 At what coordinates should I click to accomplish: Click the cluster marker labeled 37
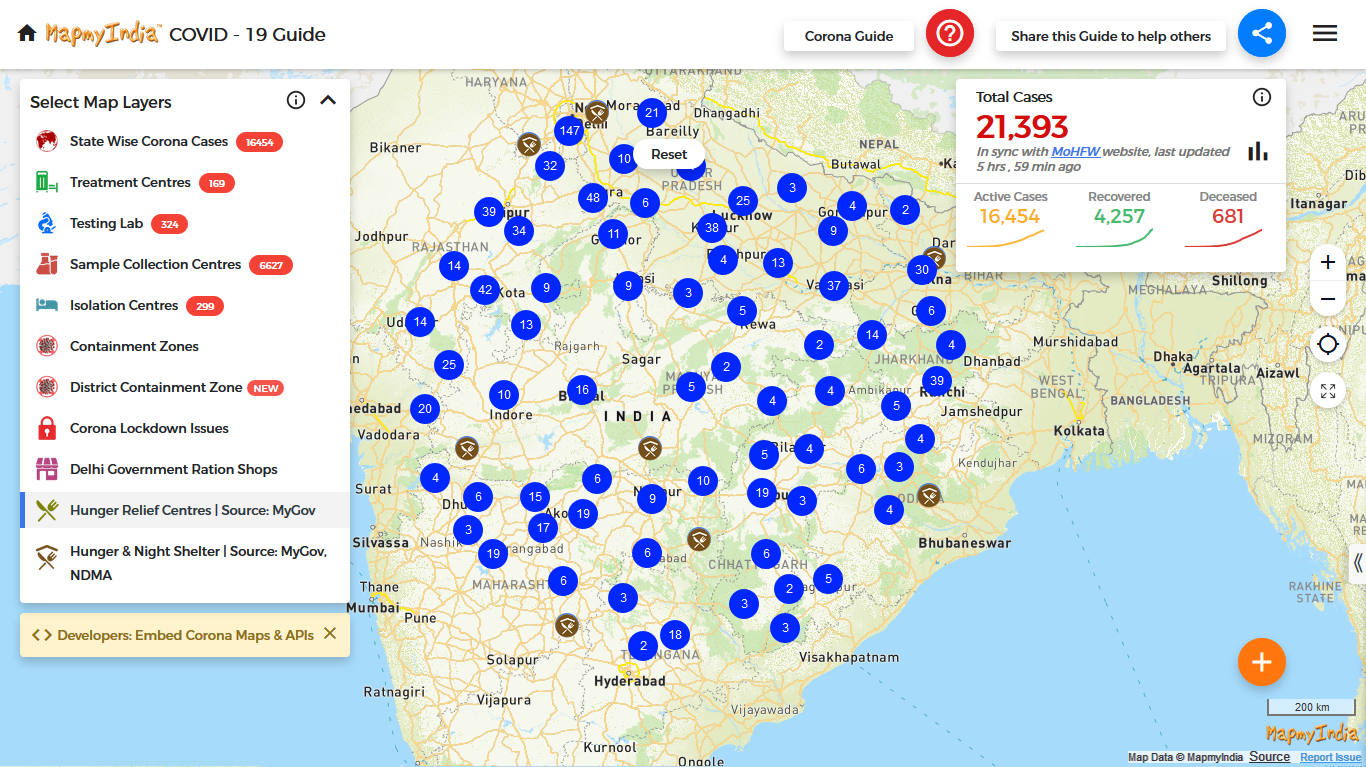(x=834, y=286)
